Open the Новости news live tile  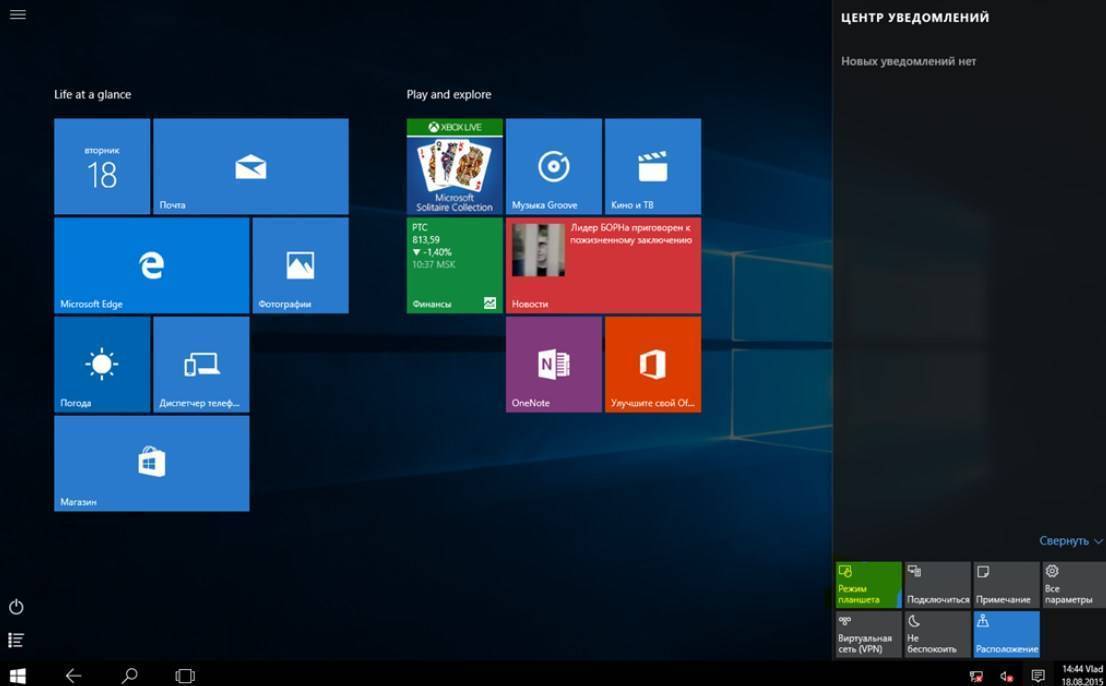pos(603,265)
